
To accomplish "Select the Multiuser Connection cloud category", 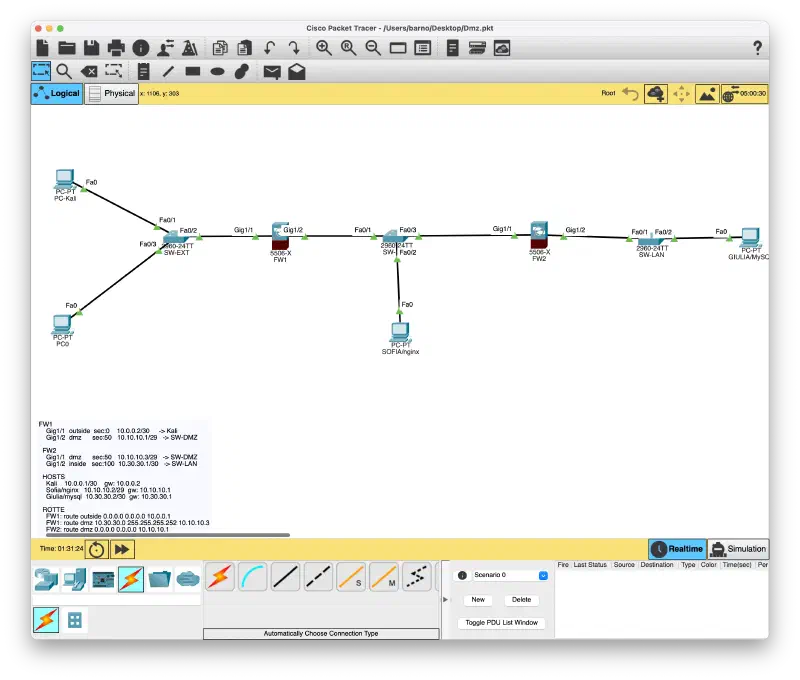I will tap(188, 579).
